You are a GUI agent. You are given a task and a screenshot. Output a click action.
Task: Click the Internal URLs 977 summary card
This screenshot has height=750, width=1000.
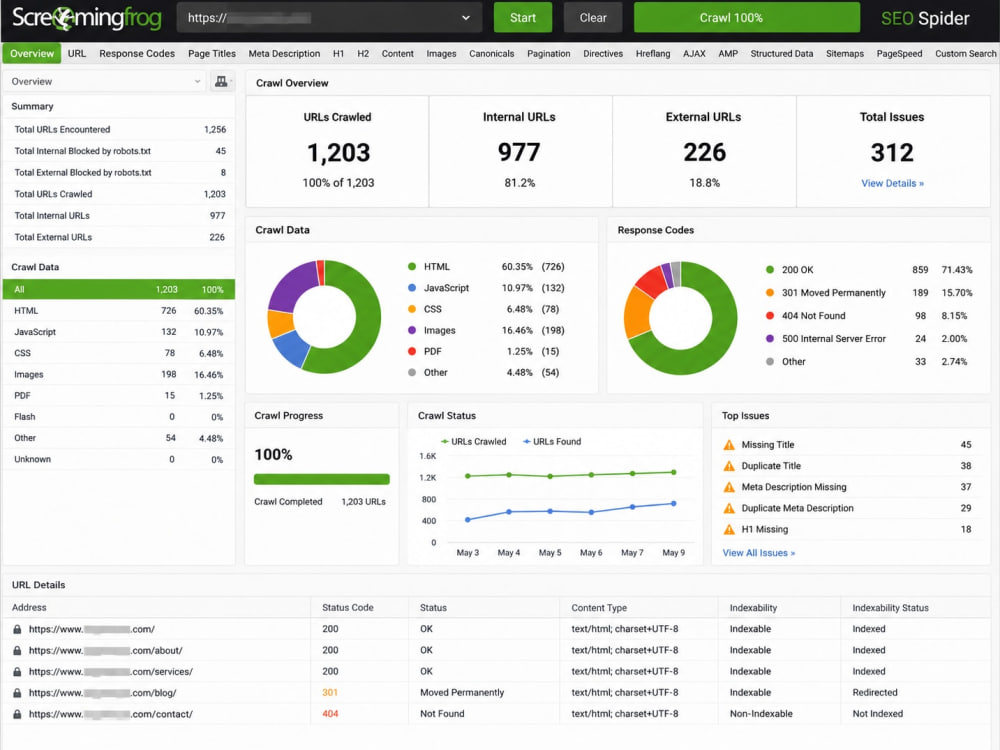(x=520, y=152)
